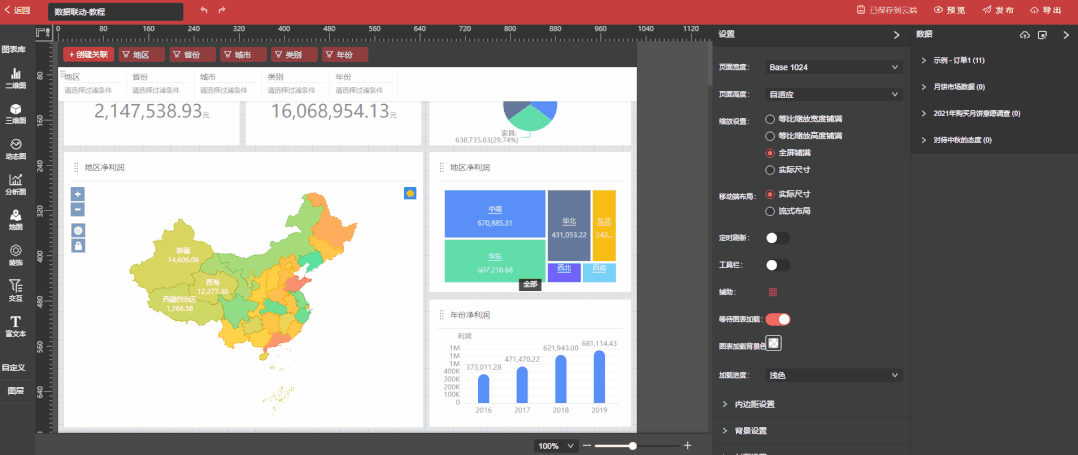Click the map lock icon

pos(78,245)
